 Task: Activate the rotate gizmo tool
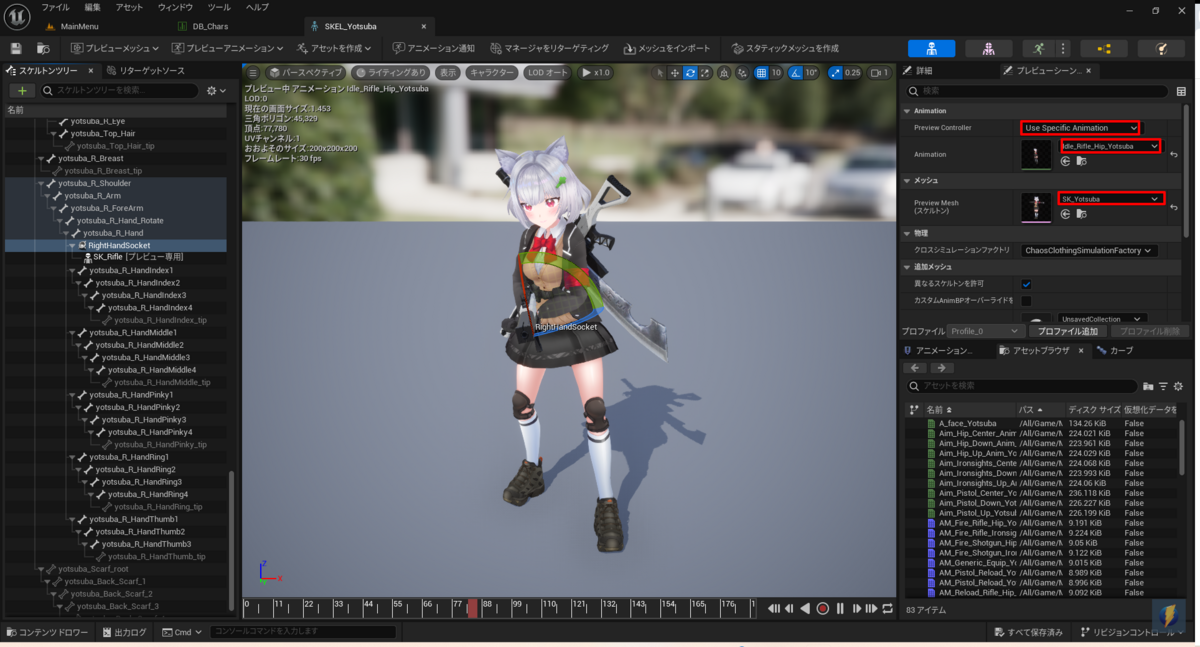(x=690, y=72)
